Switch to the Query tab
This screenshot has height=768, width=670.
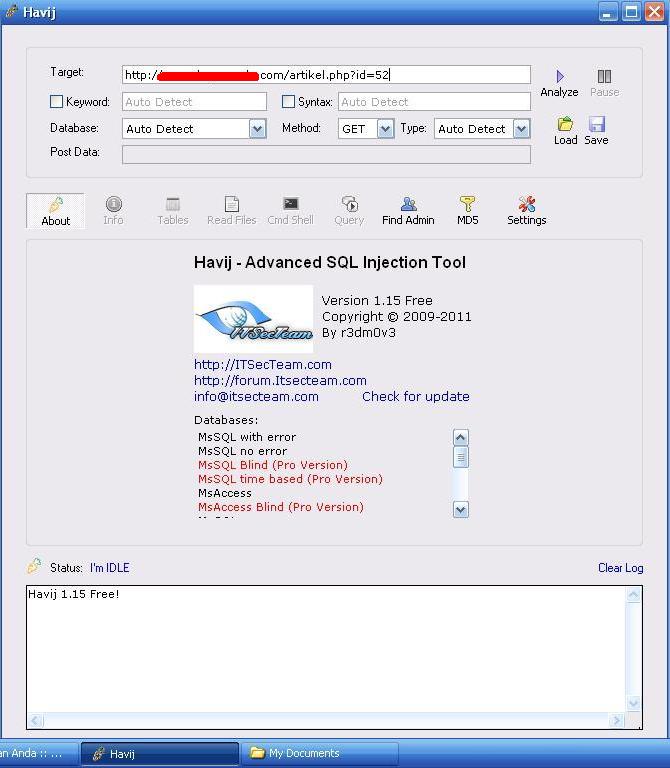(x=349, y=211)
